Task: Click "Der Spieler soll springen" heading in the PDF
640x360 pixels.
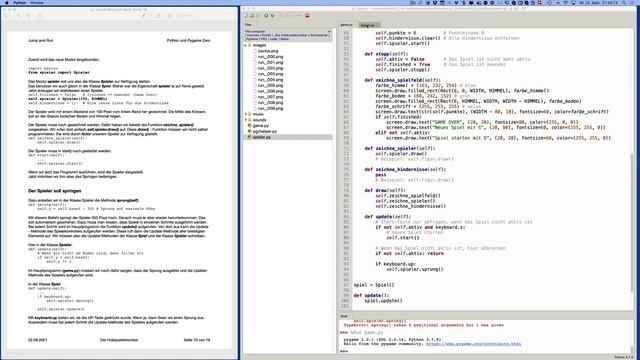Action: (55, 191)
